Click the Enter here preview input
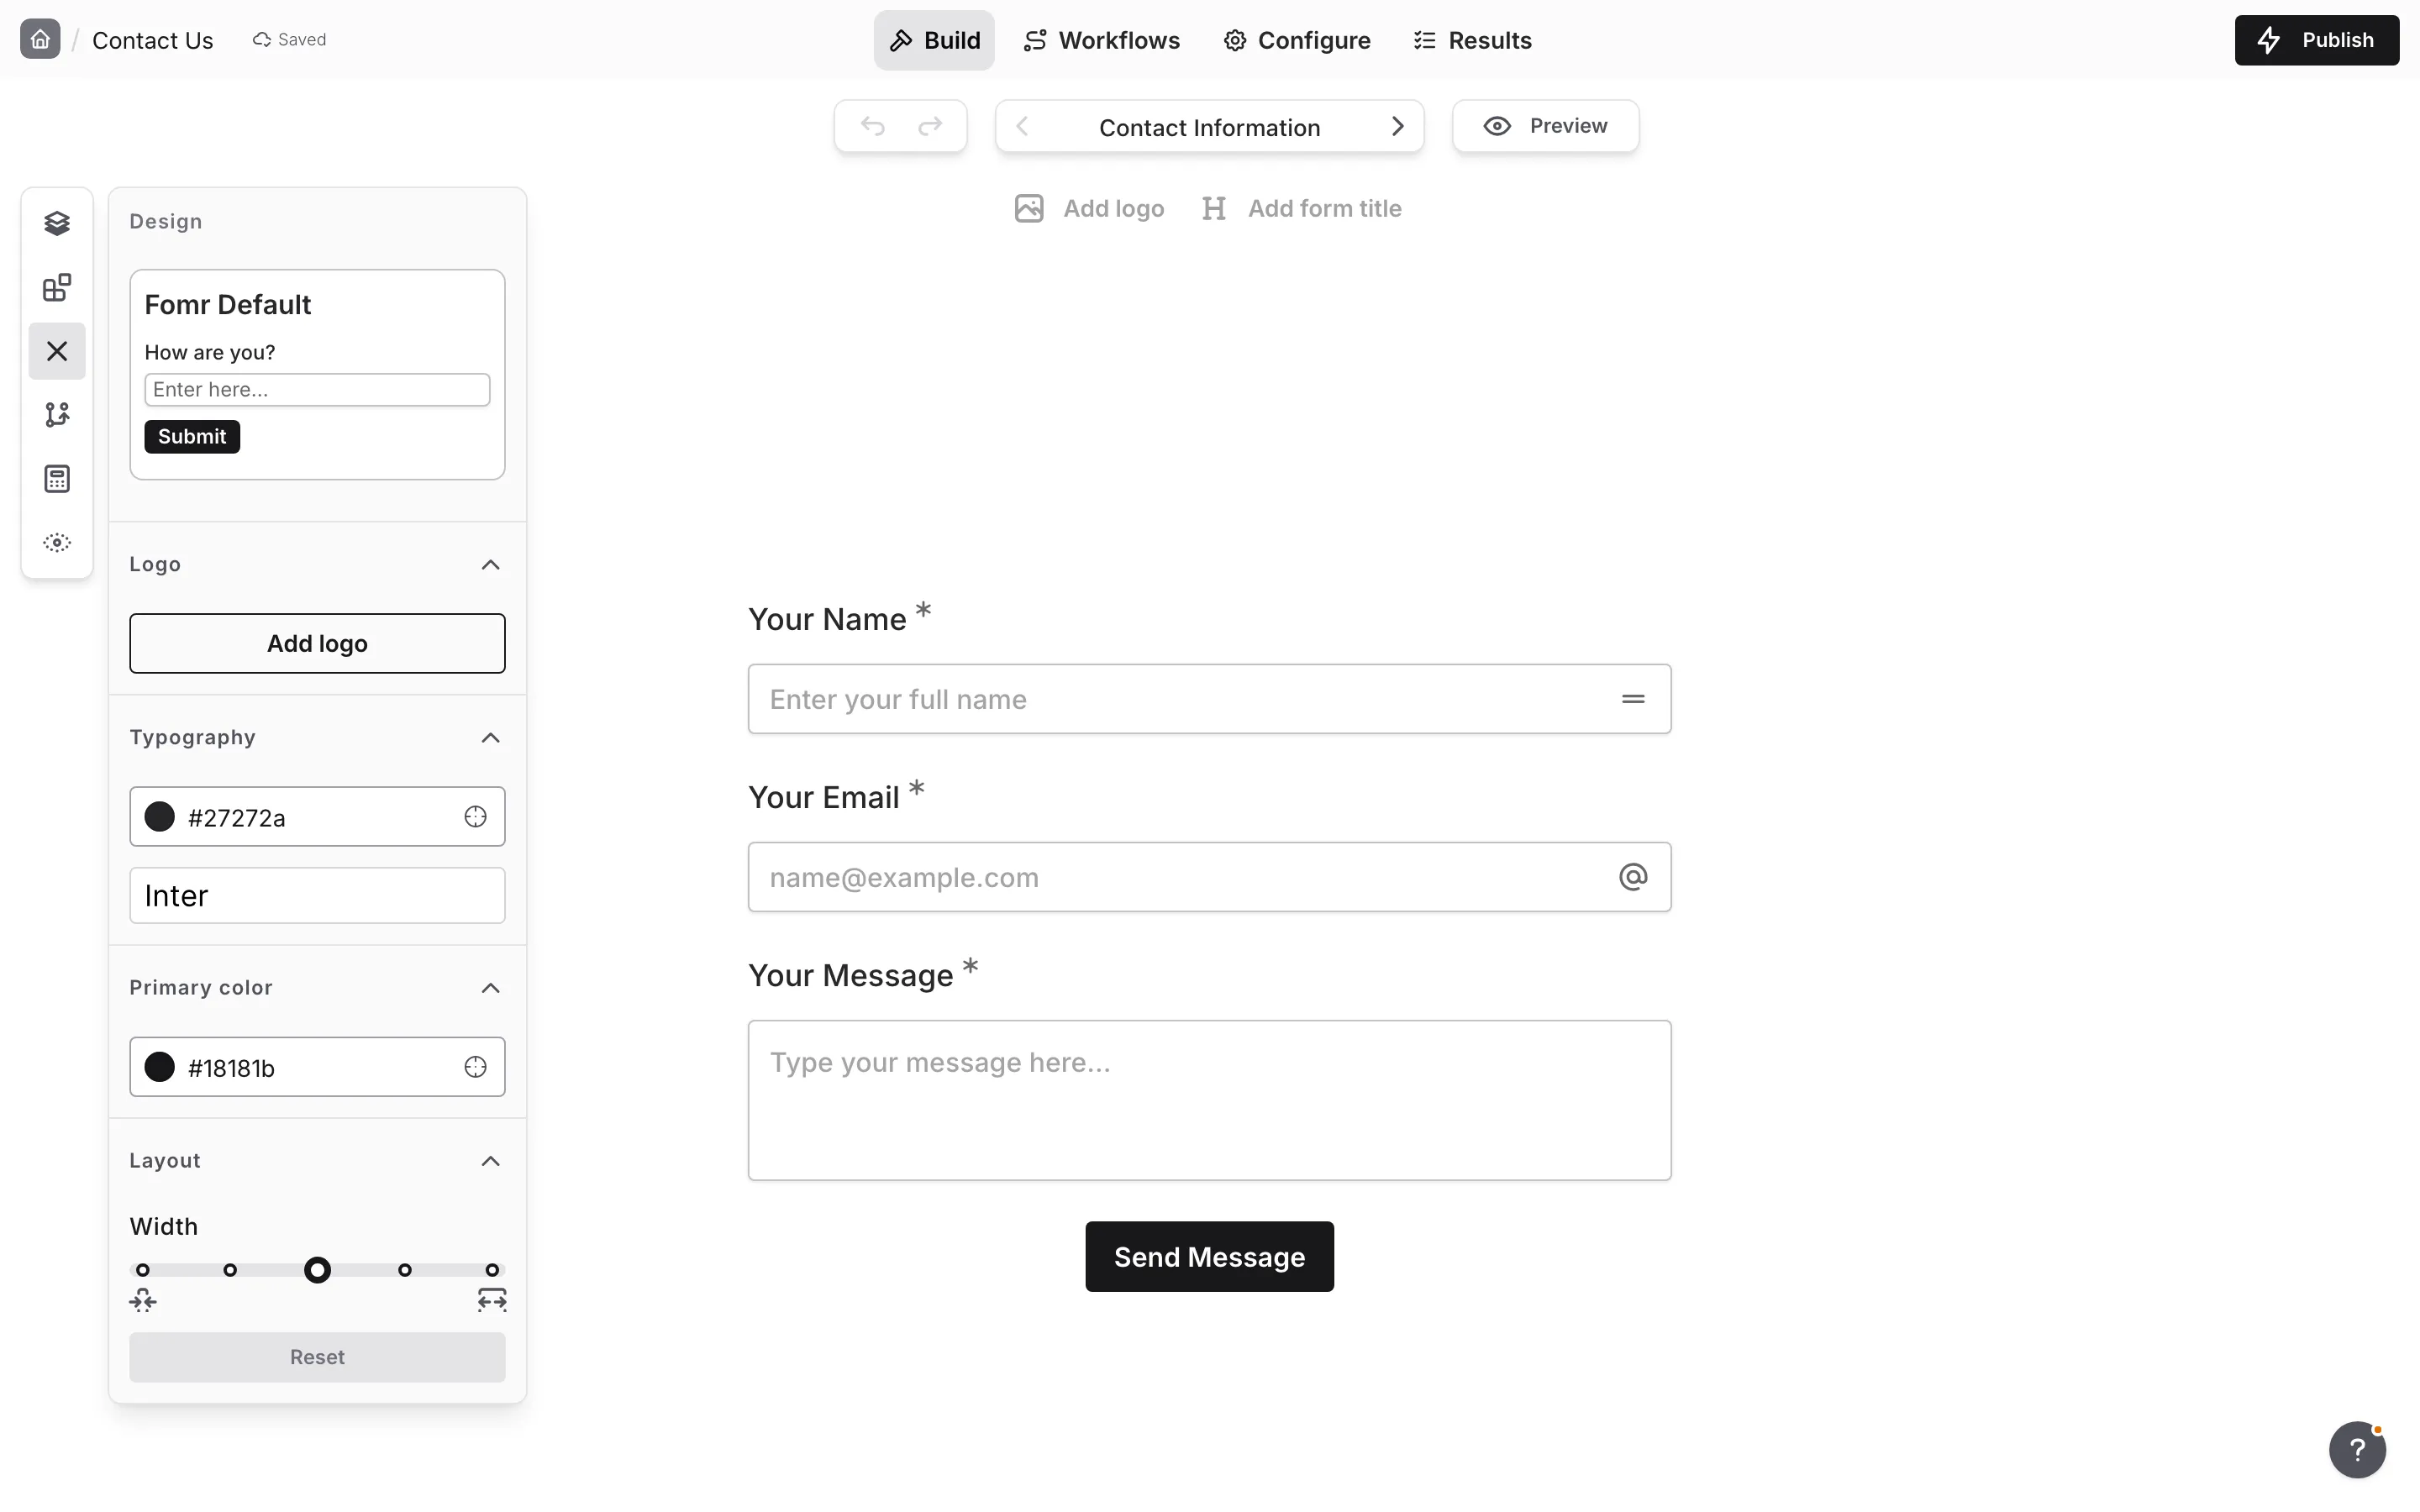 317,390
